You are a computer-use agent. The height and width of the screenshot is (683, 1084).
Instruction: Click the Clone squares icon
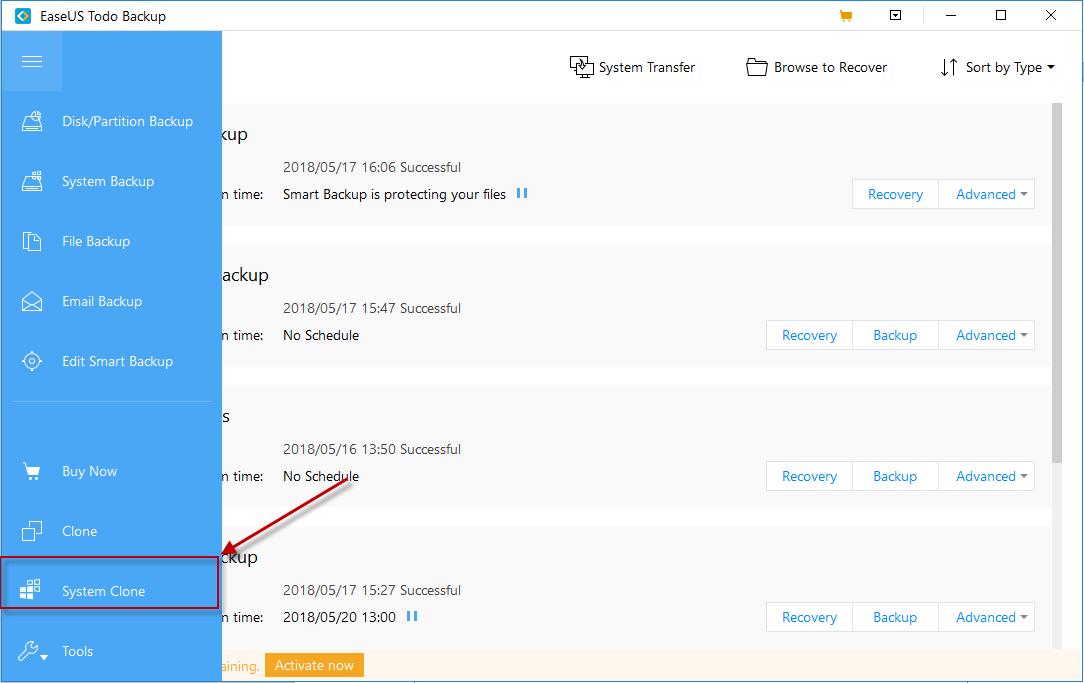pos(32,531)
